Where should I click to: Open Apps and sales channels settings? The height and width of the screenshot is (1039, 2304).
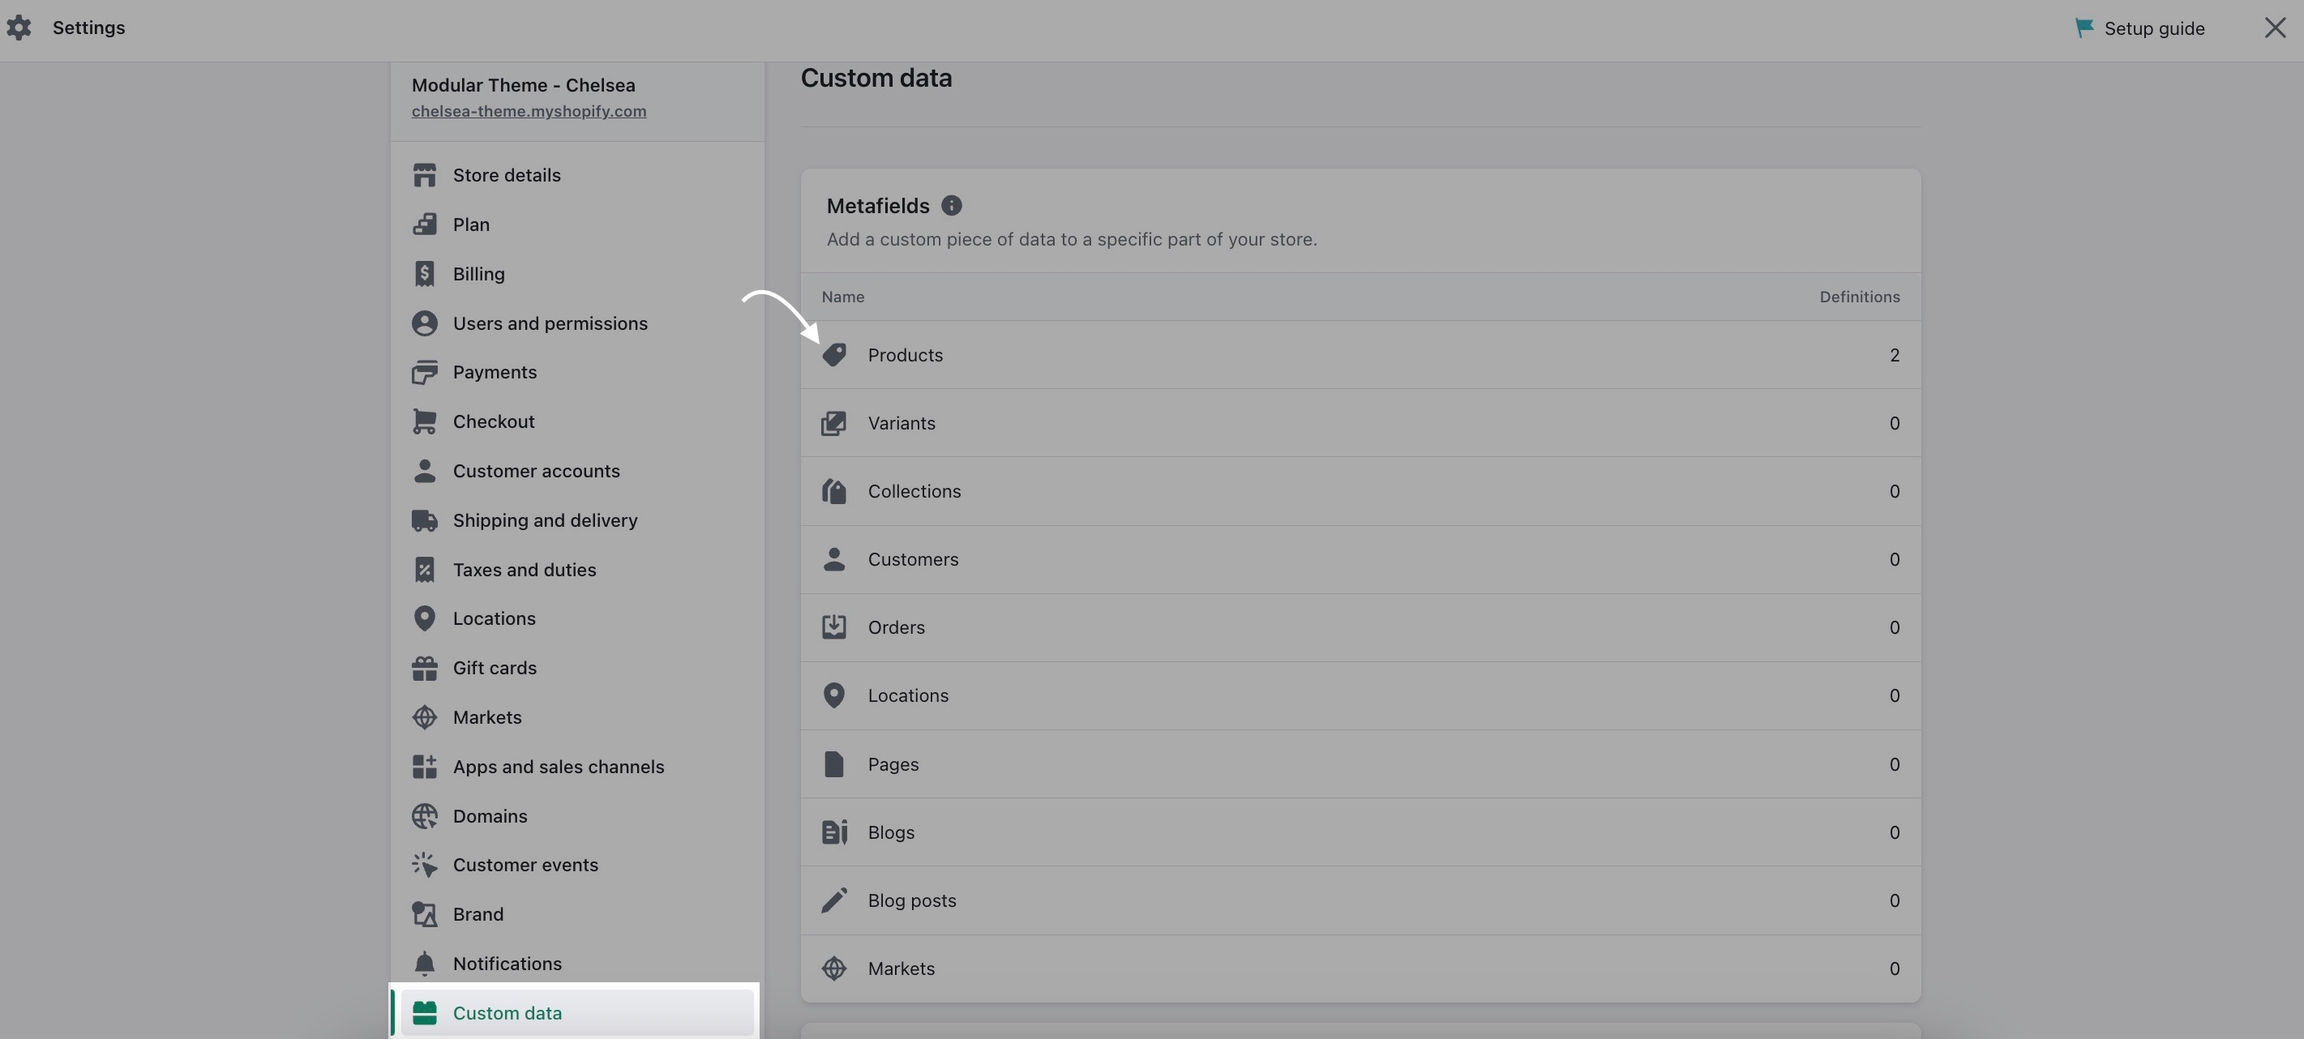576,767
